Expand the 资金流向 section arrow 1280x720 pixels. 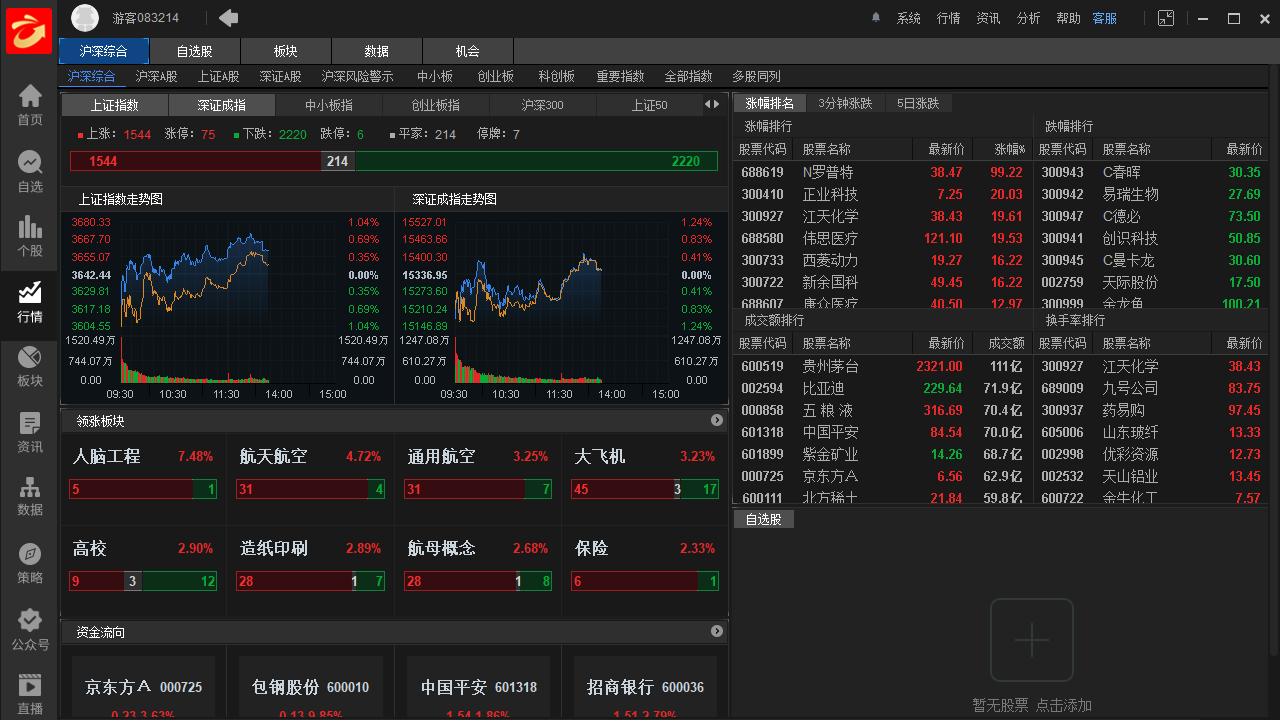point(716,631)
